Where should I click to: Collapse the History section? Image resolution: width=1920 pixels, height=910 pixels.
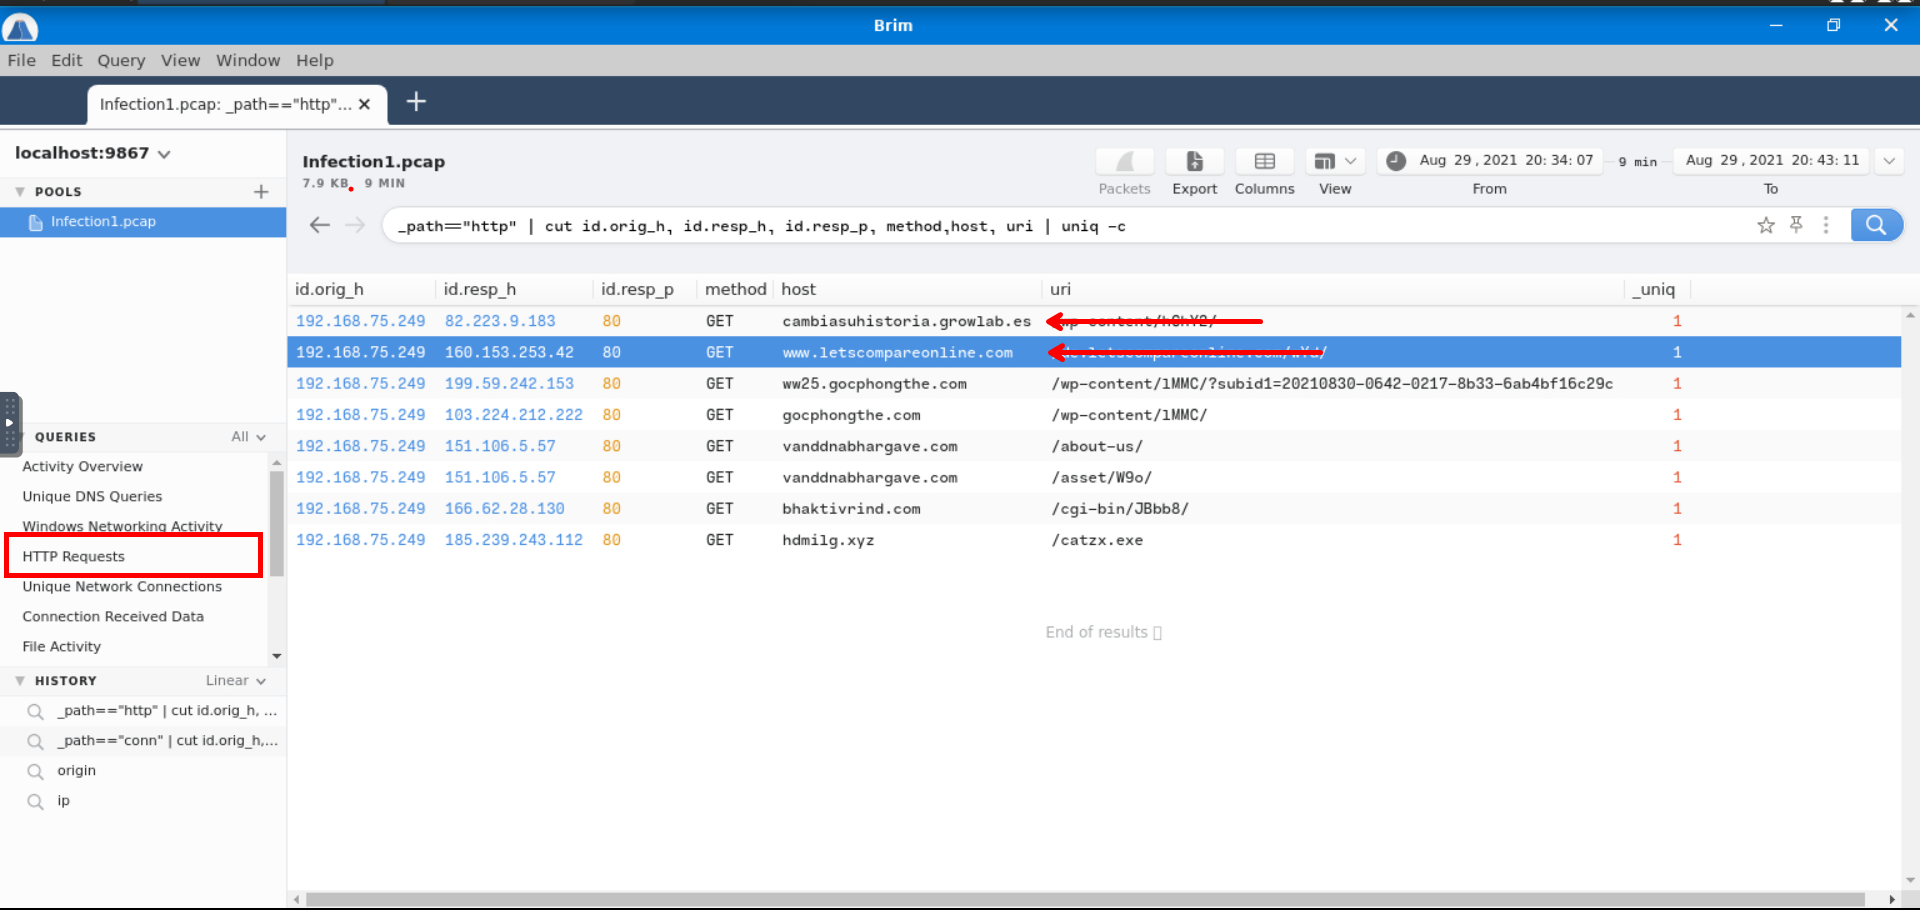(20, 681)
